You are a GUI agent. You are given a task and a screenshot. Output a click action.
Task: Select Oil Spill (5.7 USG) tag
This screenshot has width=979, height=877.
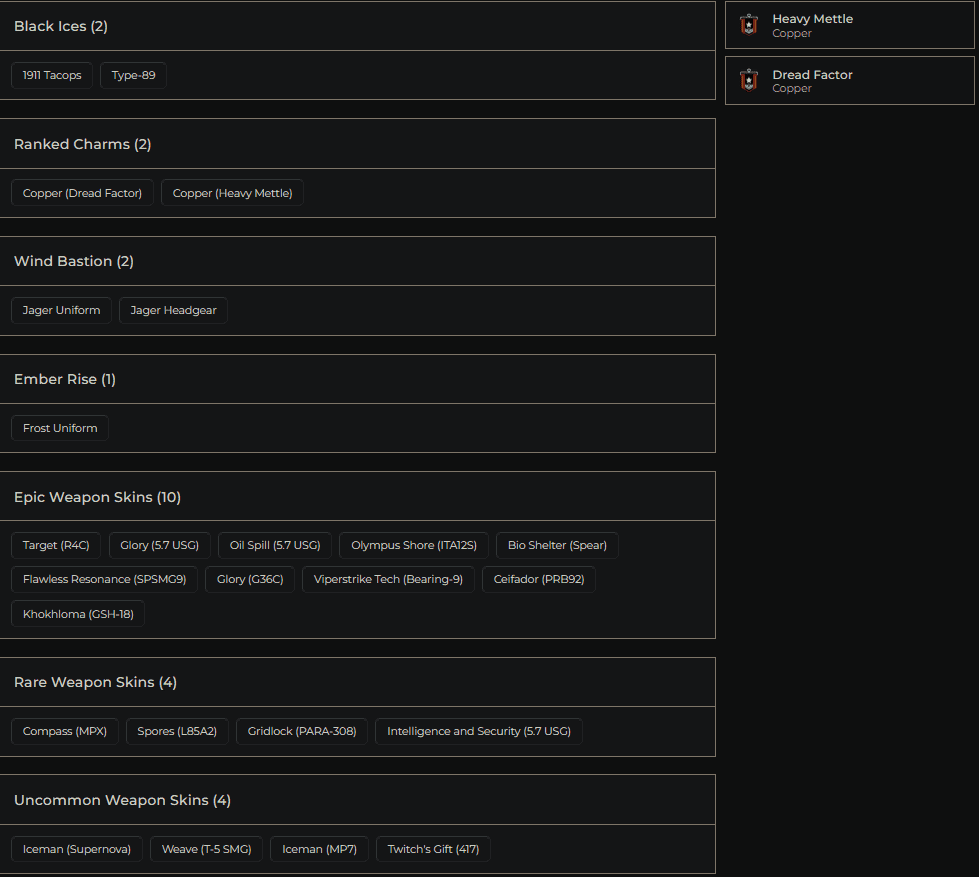pos(275,545)
